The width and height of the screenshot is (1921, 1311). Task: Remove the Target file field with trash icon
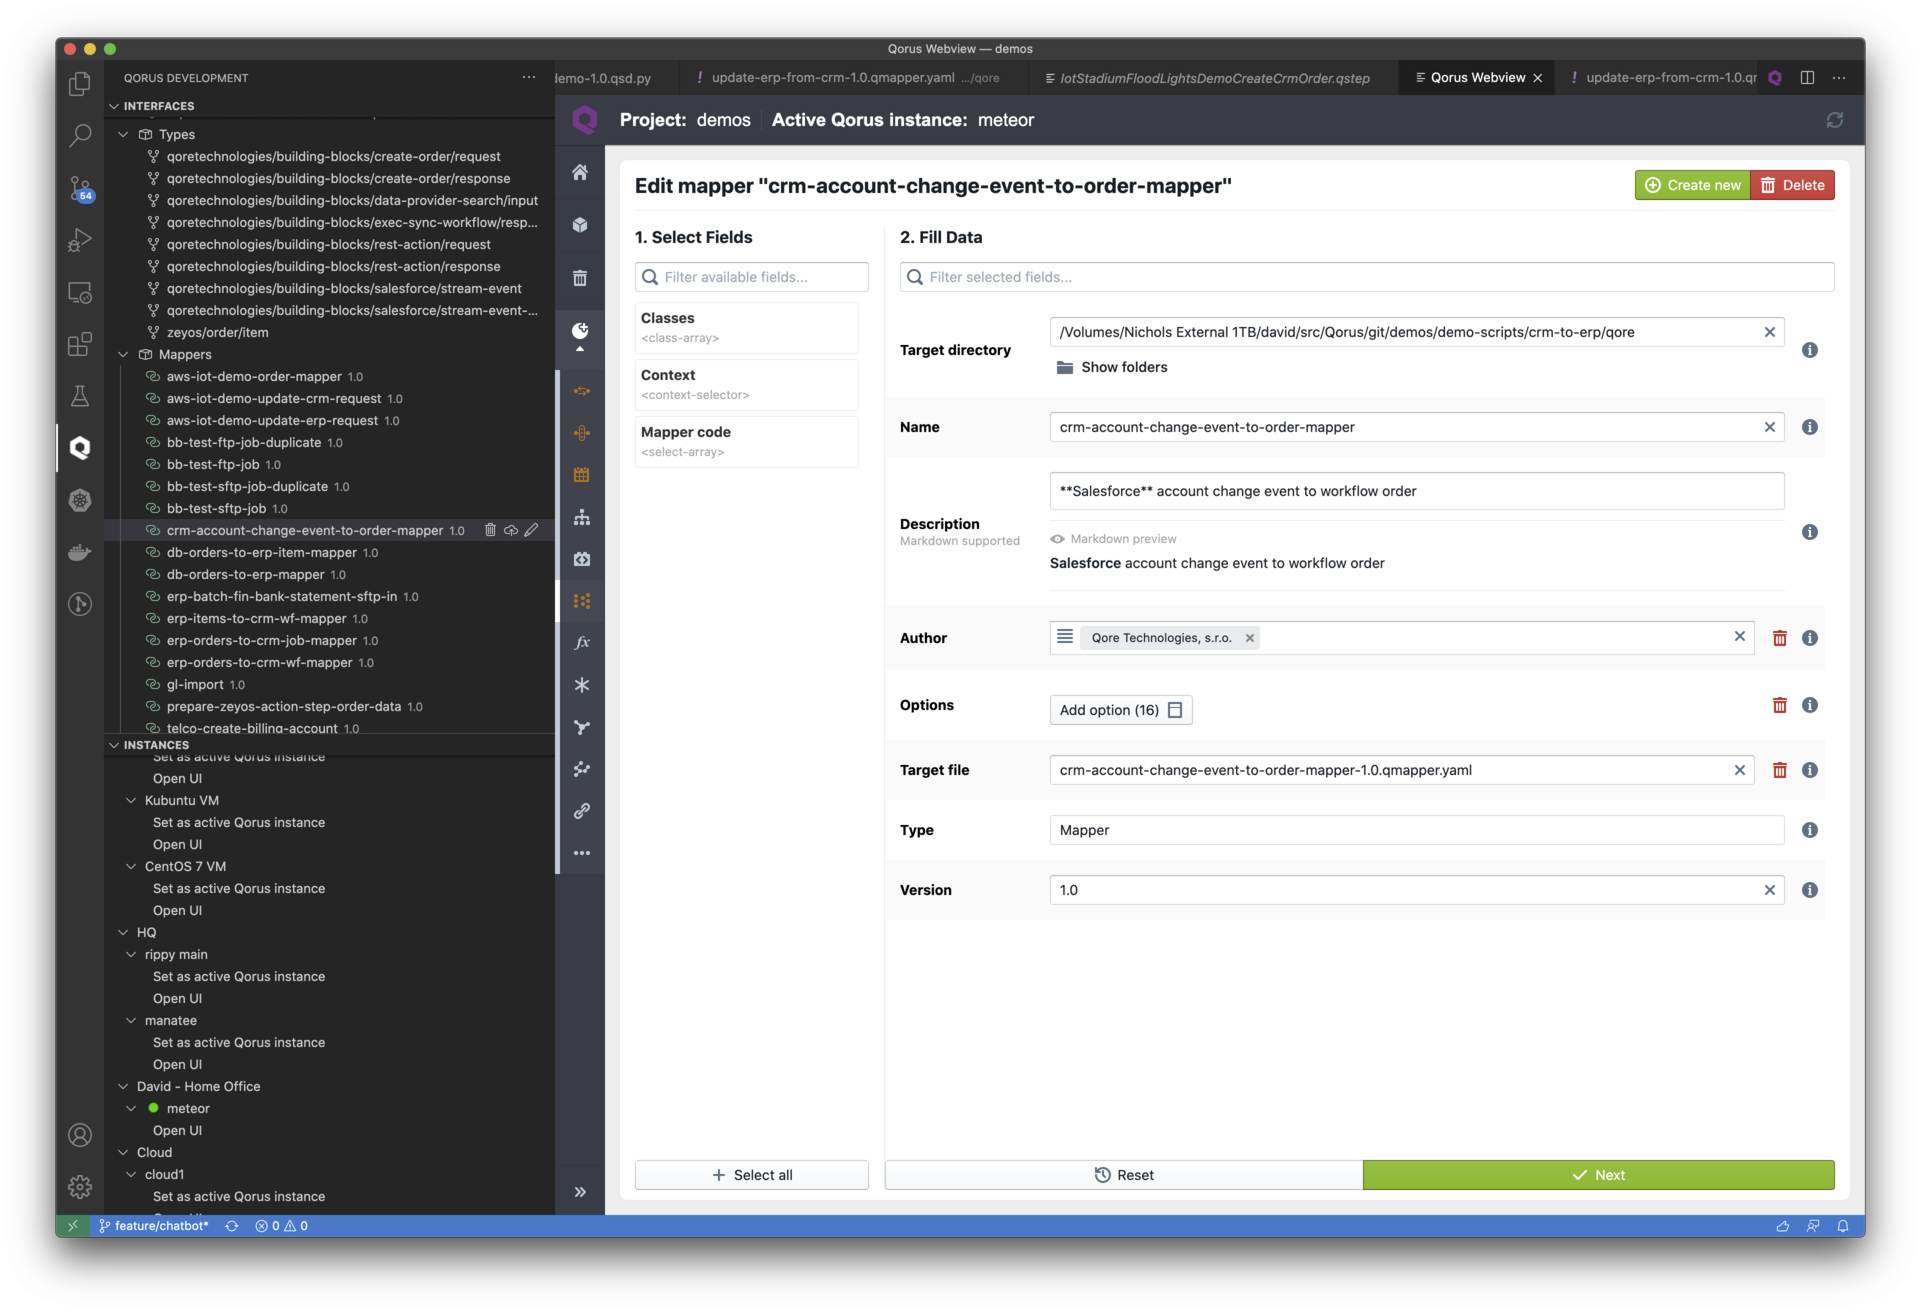(1780, 770)
